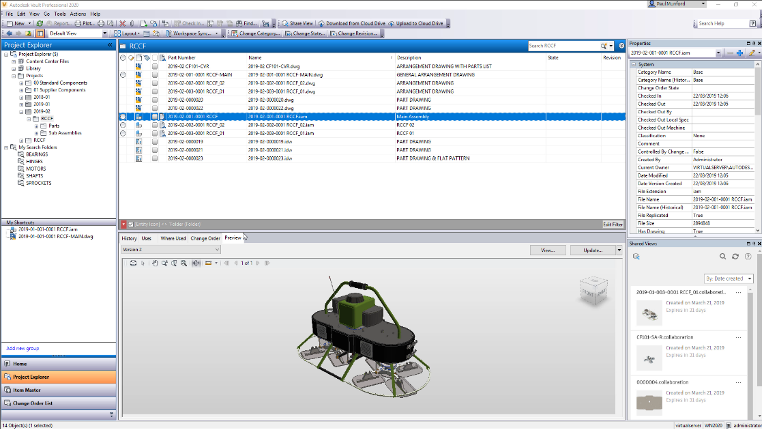
Task: Toggle the header select-all checkbox
Action: pyautogui.click(x=155, y=58)
